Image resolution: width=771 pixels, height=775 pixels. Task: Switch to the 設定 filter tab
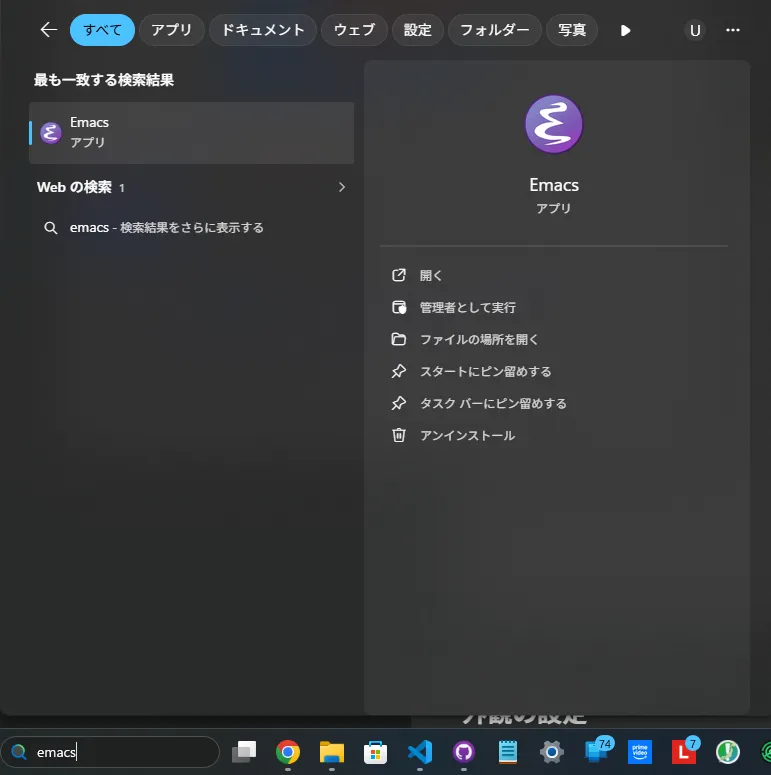click(x=418, y=30)
